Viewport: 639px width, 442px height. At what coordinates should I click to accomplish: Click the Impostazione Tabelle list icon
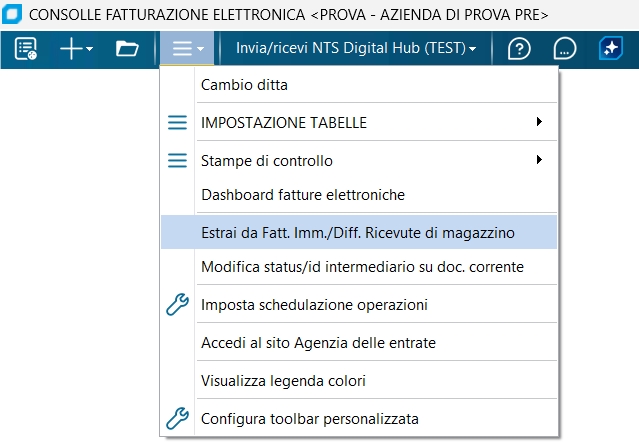(177, 122)
